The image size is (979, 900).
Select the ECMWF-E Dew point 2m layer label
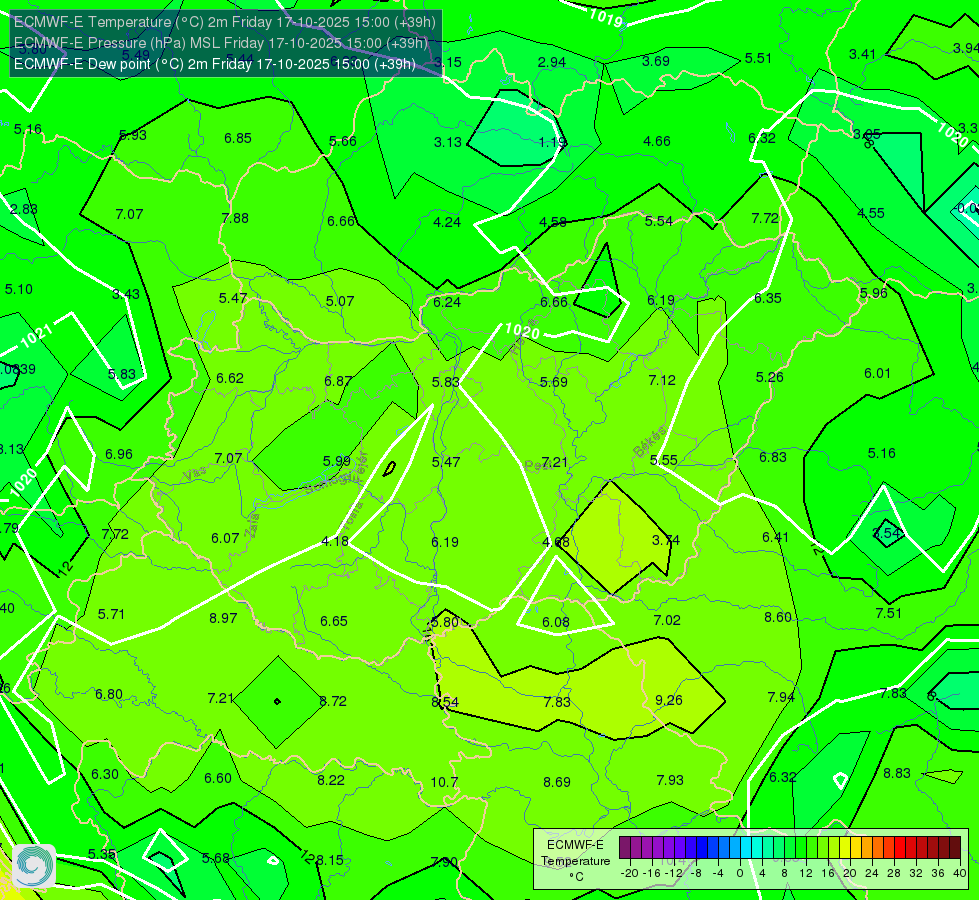[x=215, y=64]
